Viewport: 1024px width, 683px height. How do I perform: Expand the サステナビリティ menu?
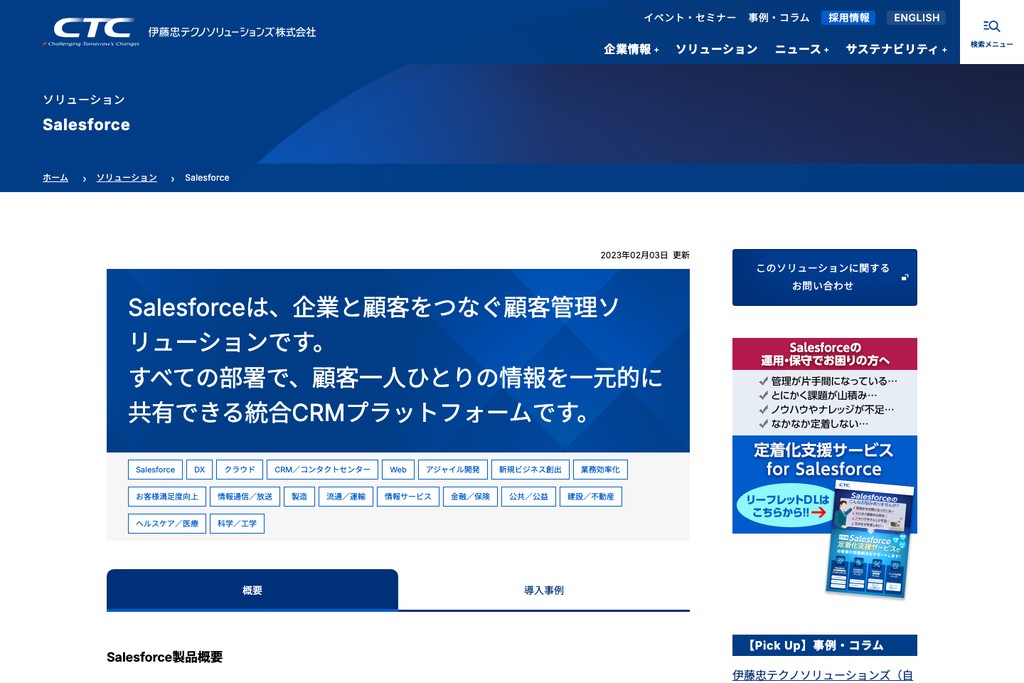click(896, 49)
